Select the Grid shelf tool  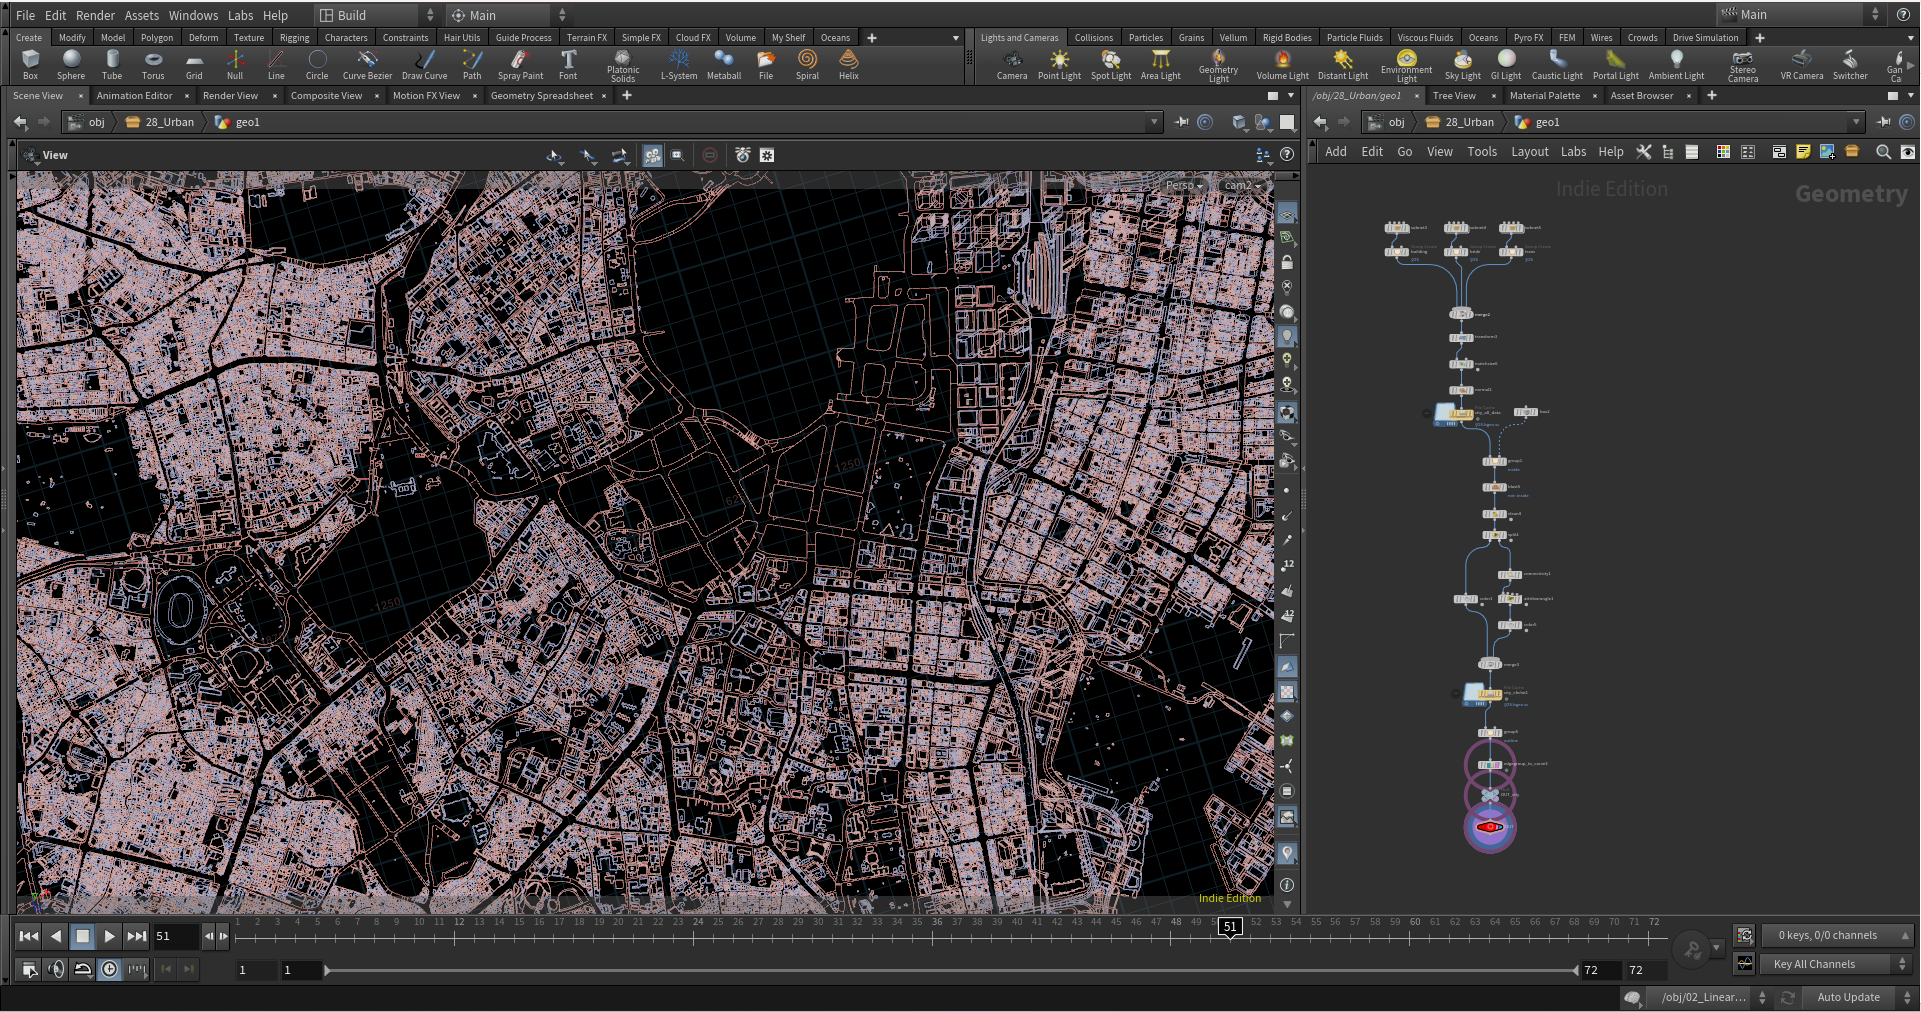(x=194, y=65)
